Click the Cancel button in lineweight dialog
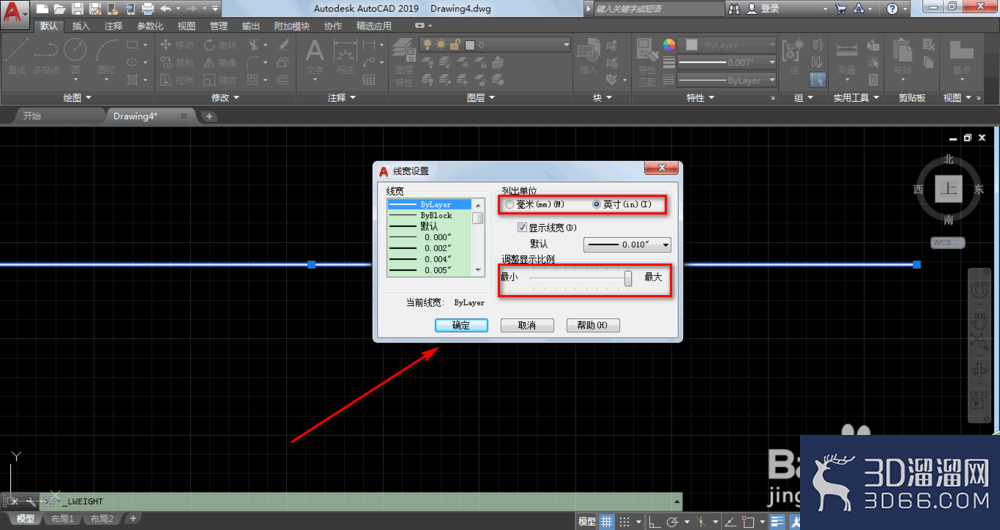This screenshot has width=1000, height=530. coord(527,325)
